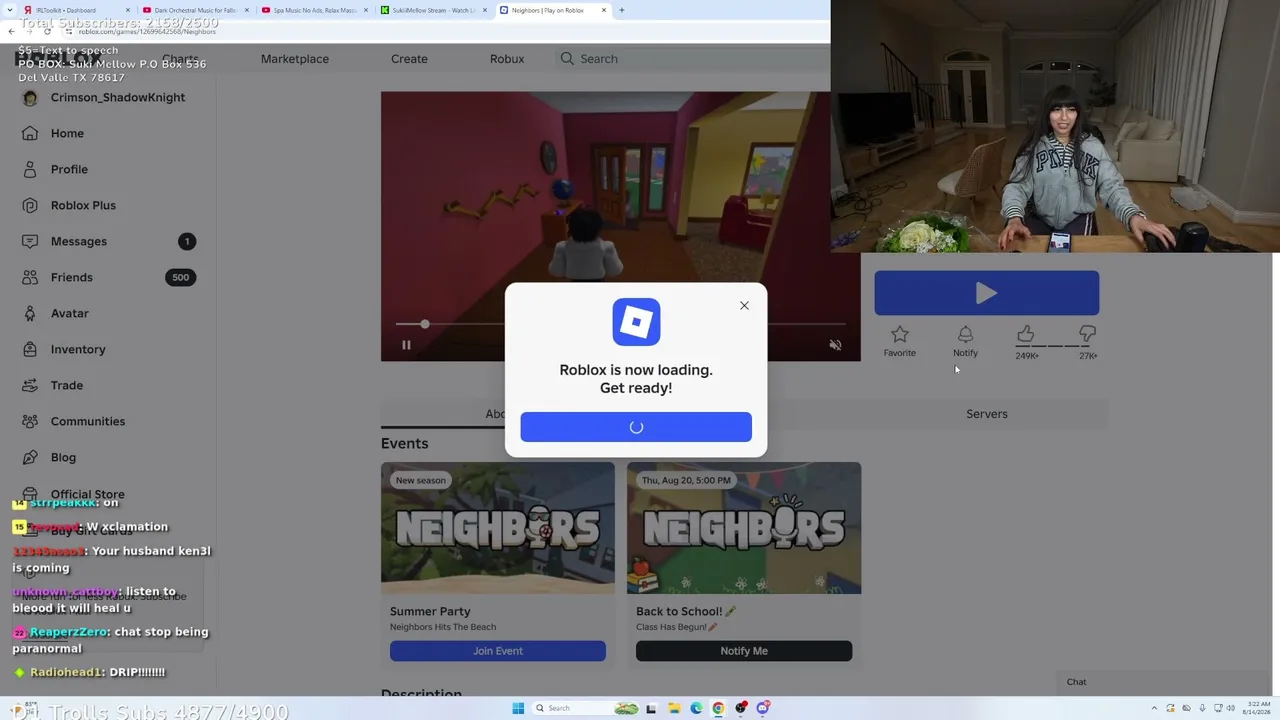Open Friends via the sidebar icon
Screen dimensions: 1280x720
(x=30, y=277)
